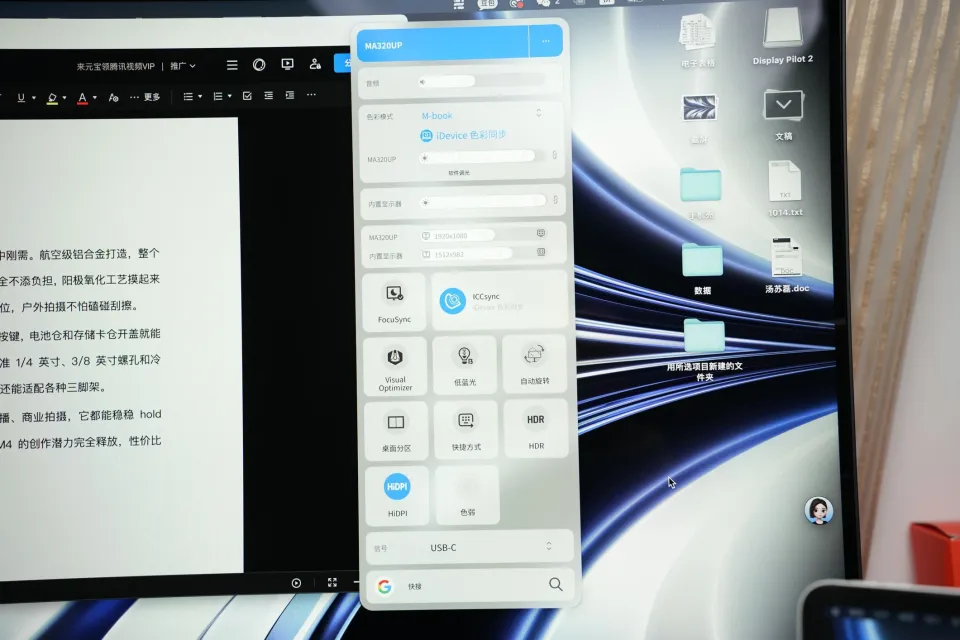This screenshot has width=960, height=640.
Task: Expand the underline style dropdown arrow
Action: coord(33,98)
